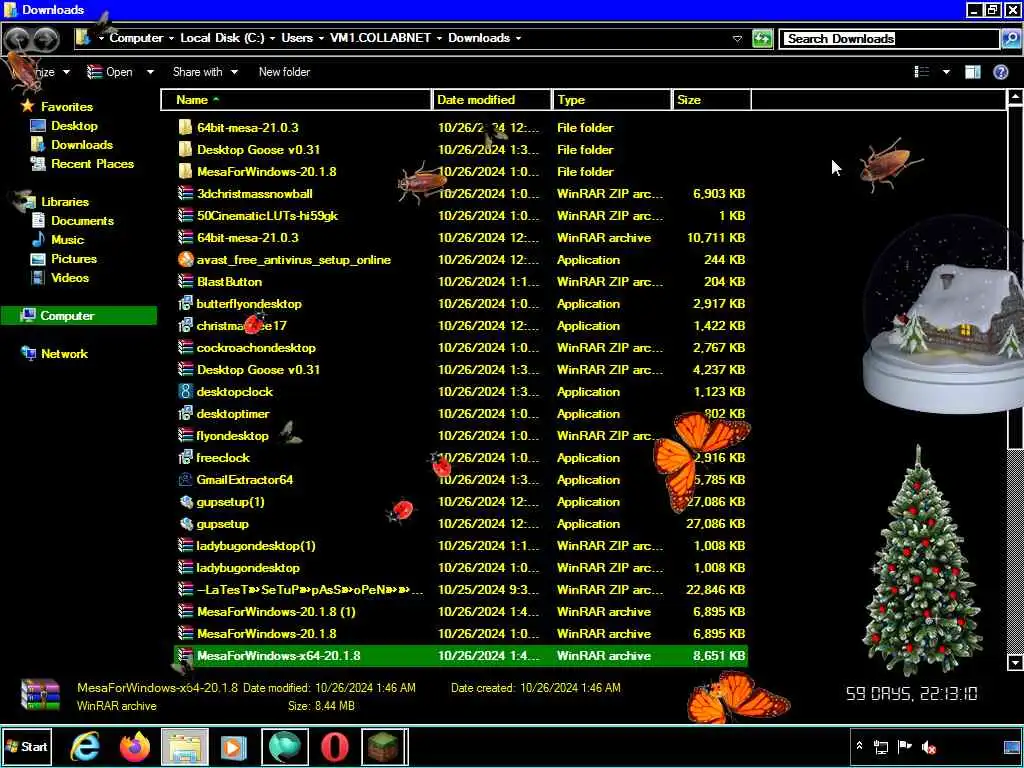1024x768 pixels.
Task: Click the file list scroll up arrow
Action: 1015,97
